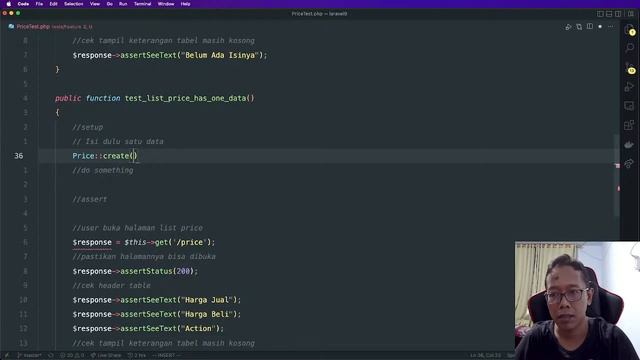Click Live Share in the status bar
Screen dimensions: 640x360
click(x=106, y=356)
